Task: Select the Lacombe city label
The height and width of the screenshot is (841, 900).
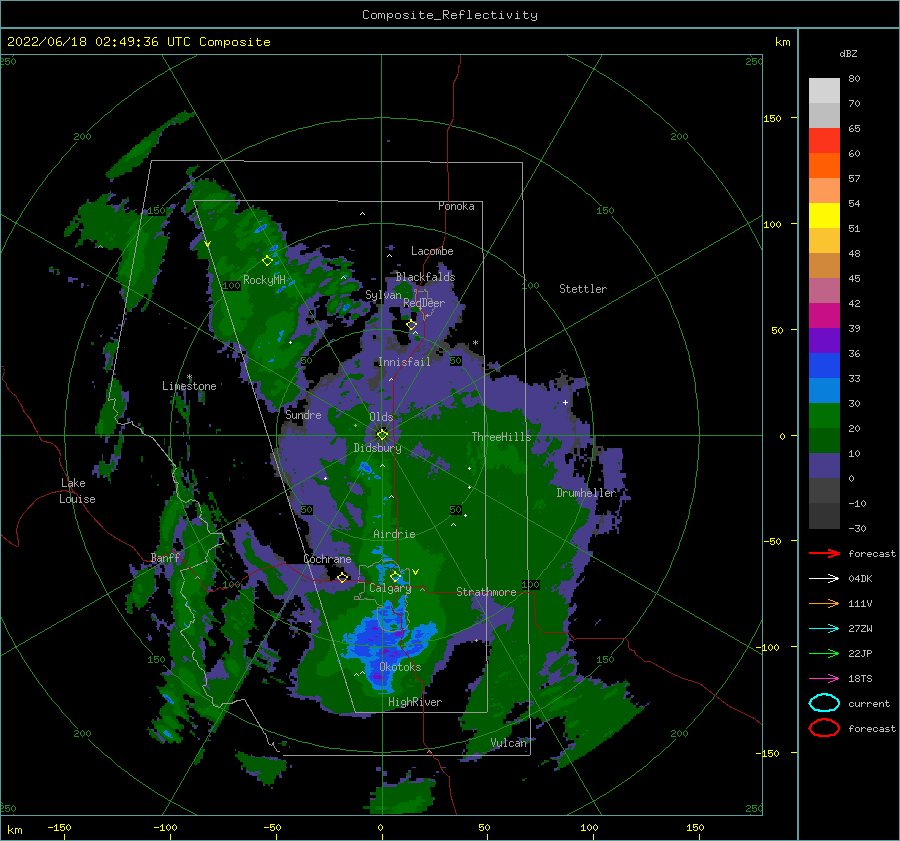Action: tap(432, 251)
